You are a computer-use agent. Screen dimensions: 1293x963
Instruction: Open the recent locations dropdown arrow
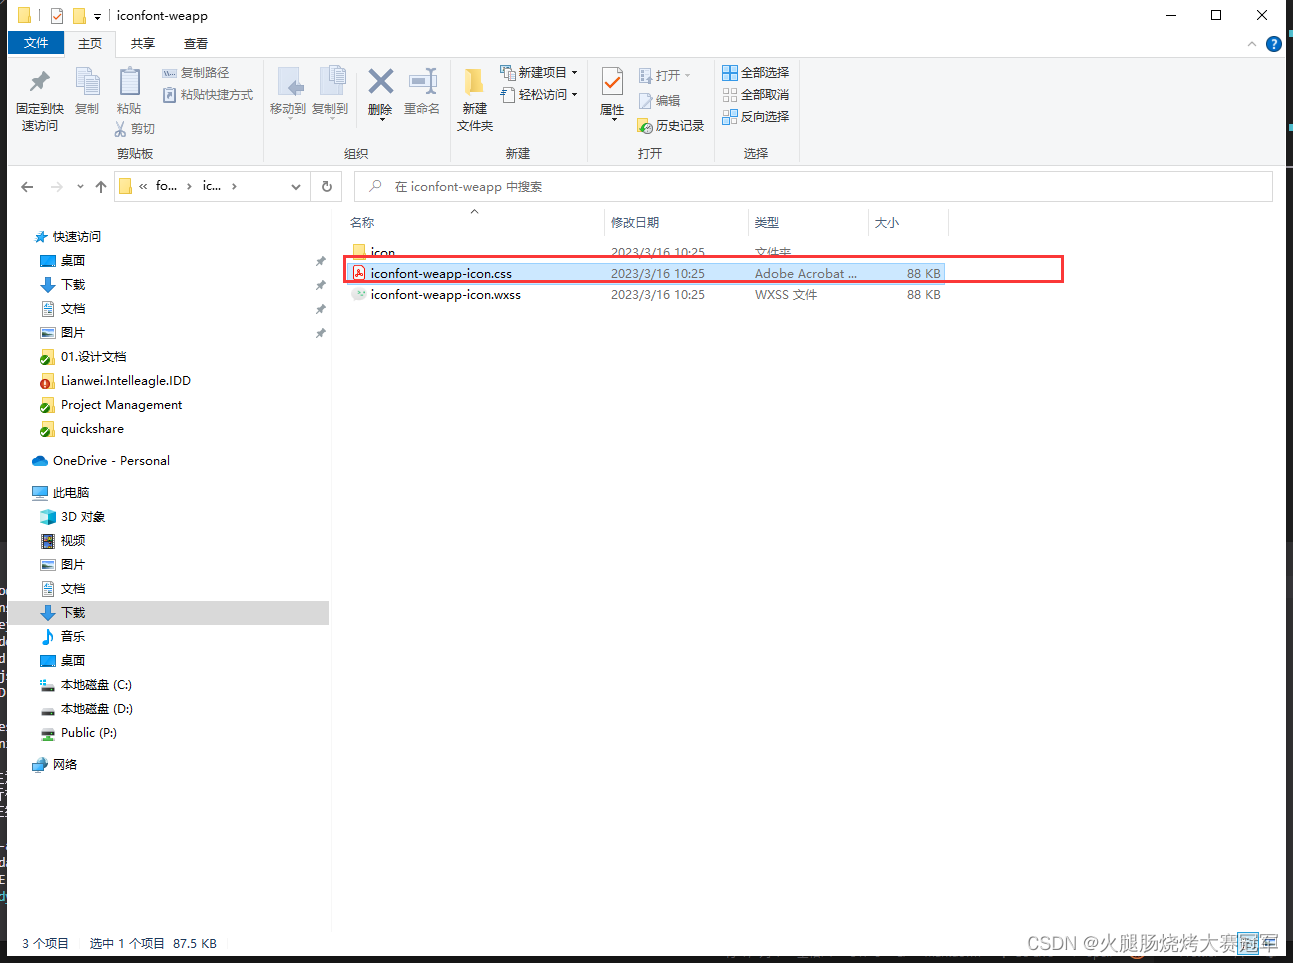80,187
